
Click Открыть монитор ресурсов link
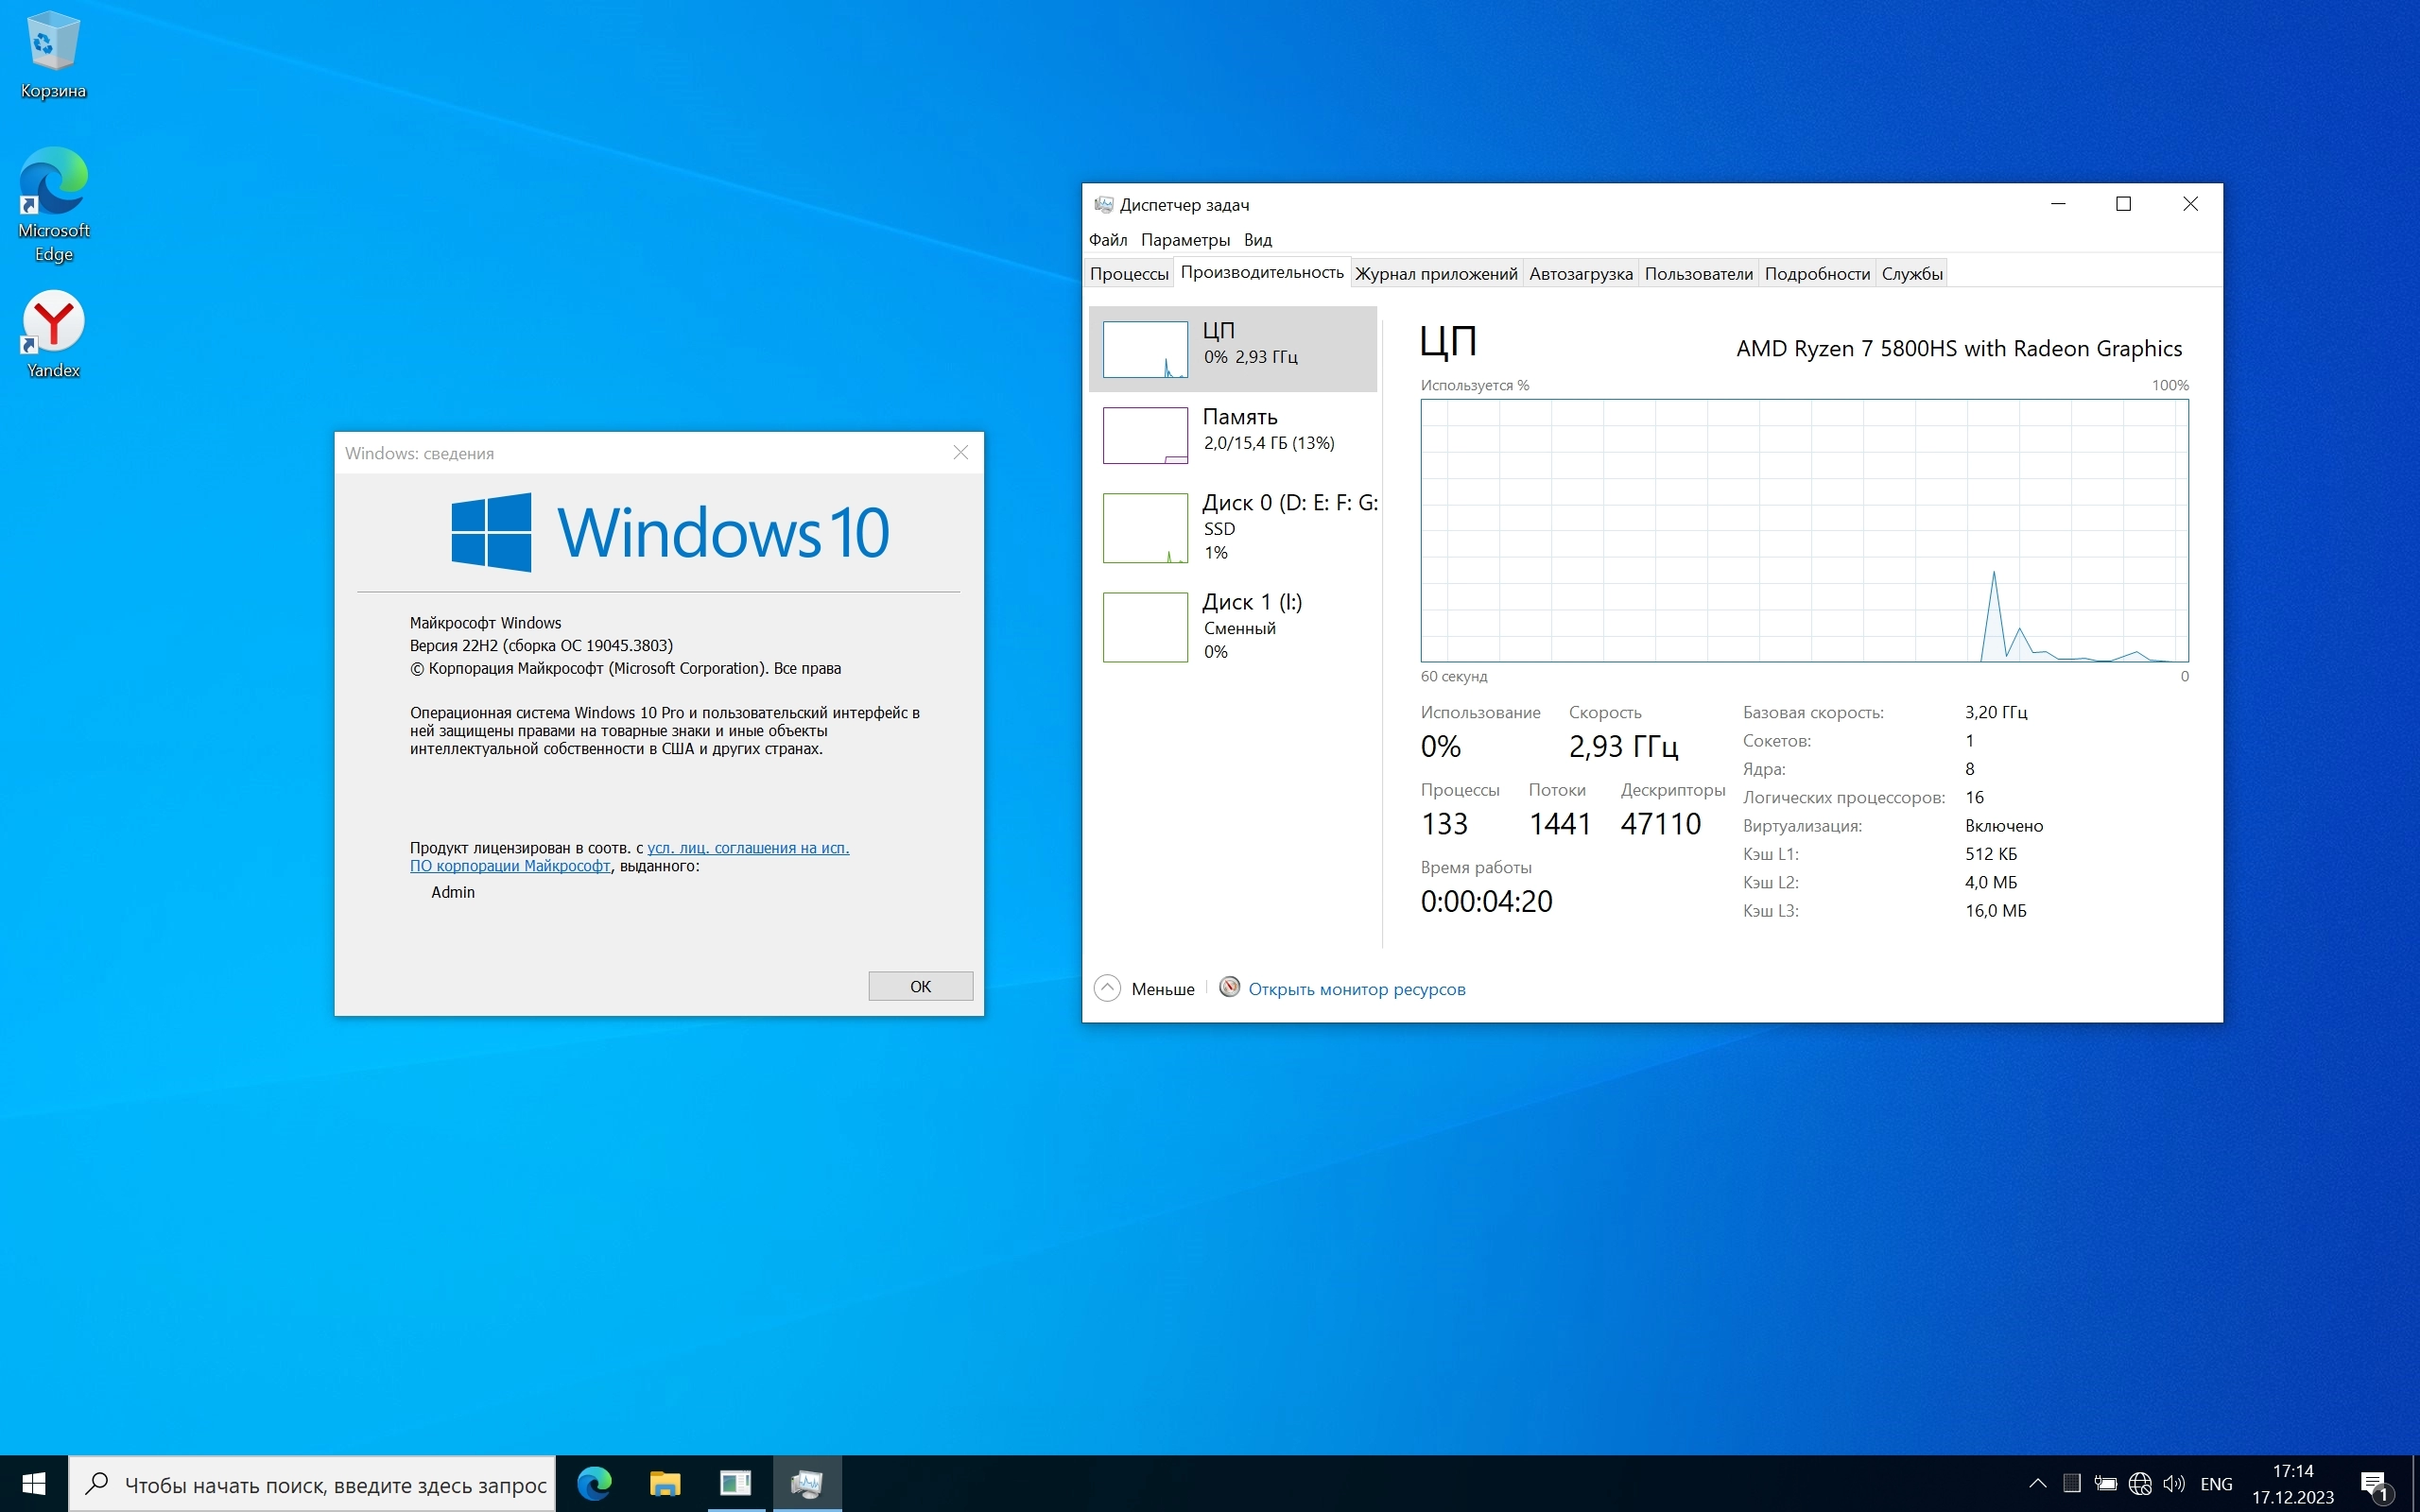tap(1356, 989)
